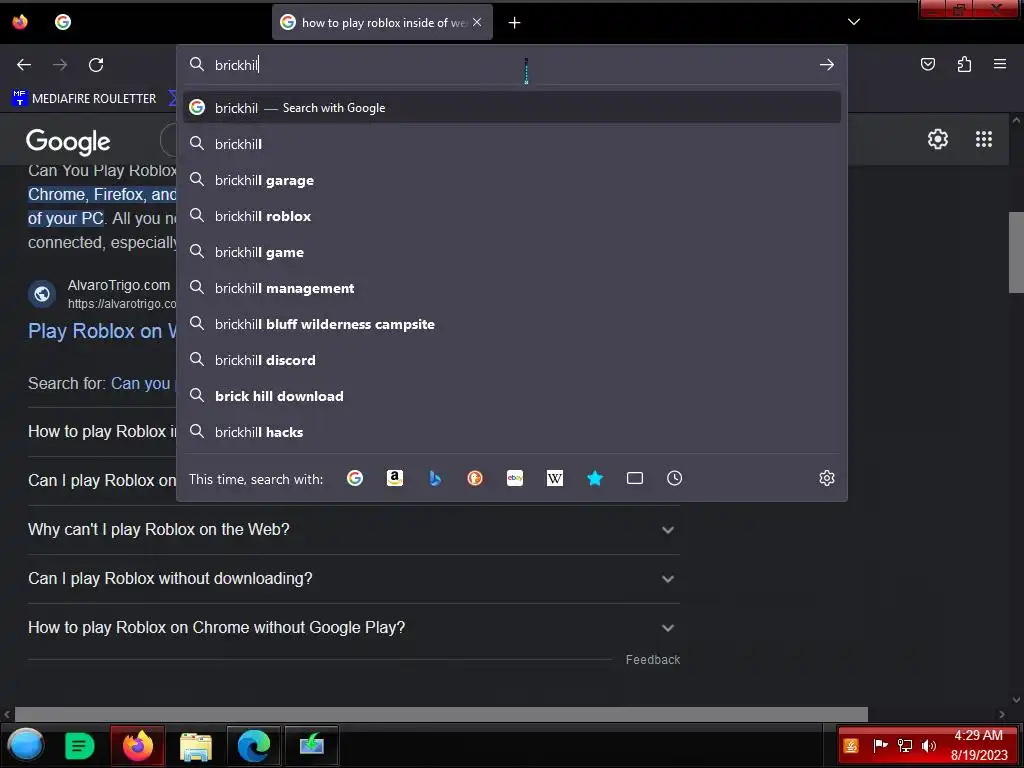The image size is (1024, 768).
Task: Search in bookmarks star icon
Action: coord(595,479)
